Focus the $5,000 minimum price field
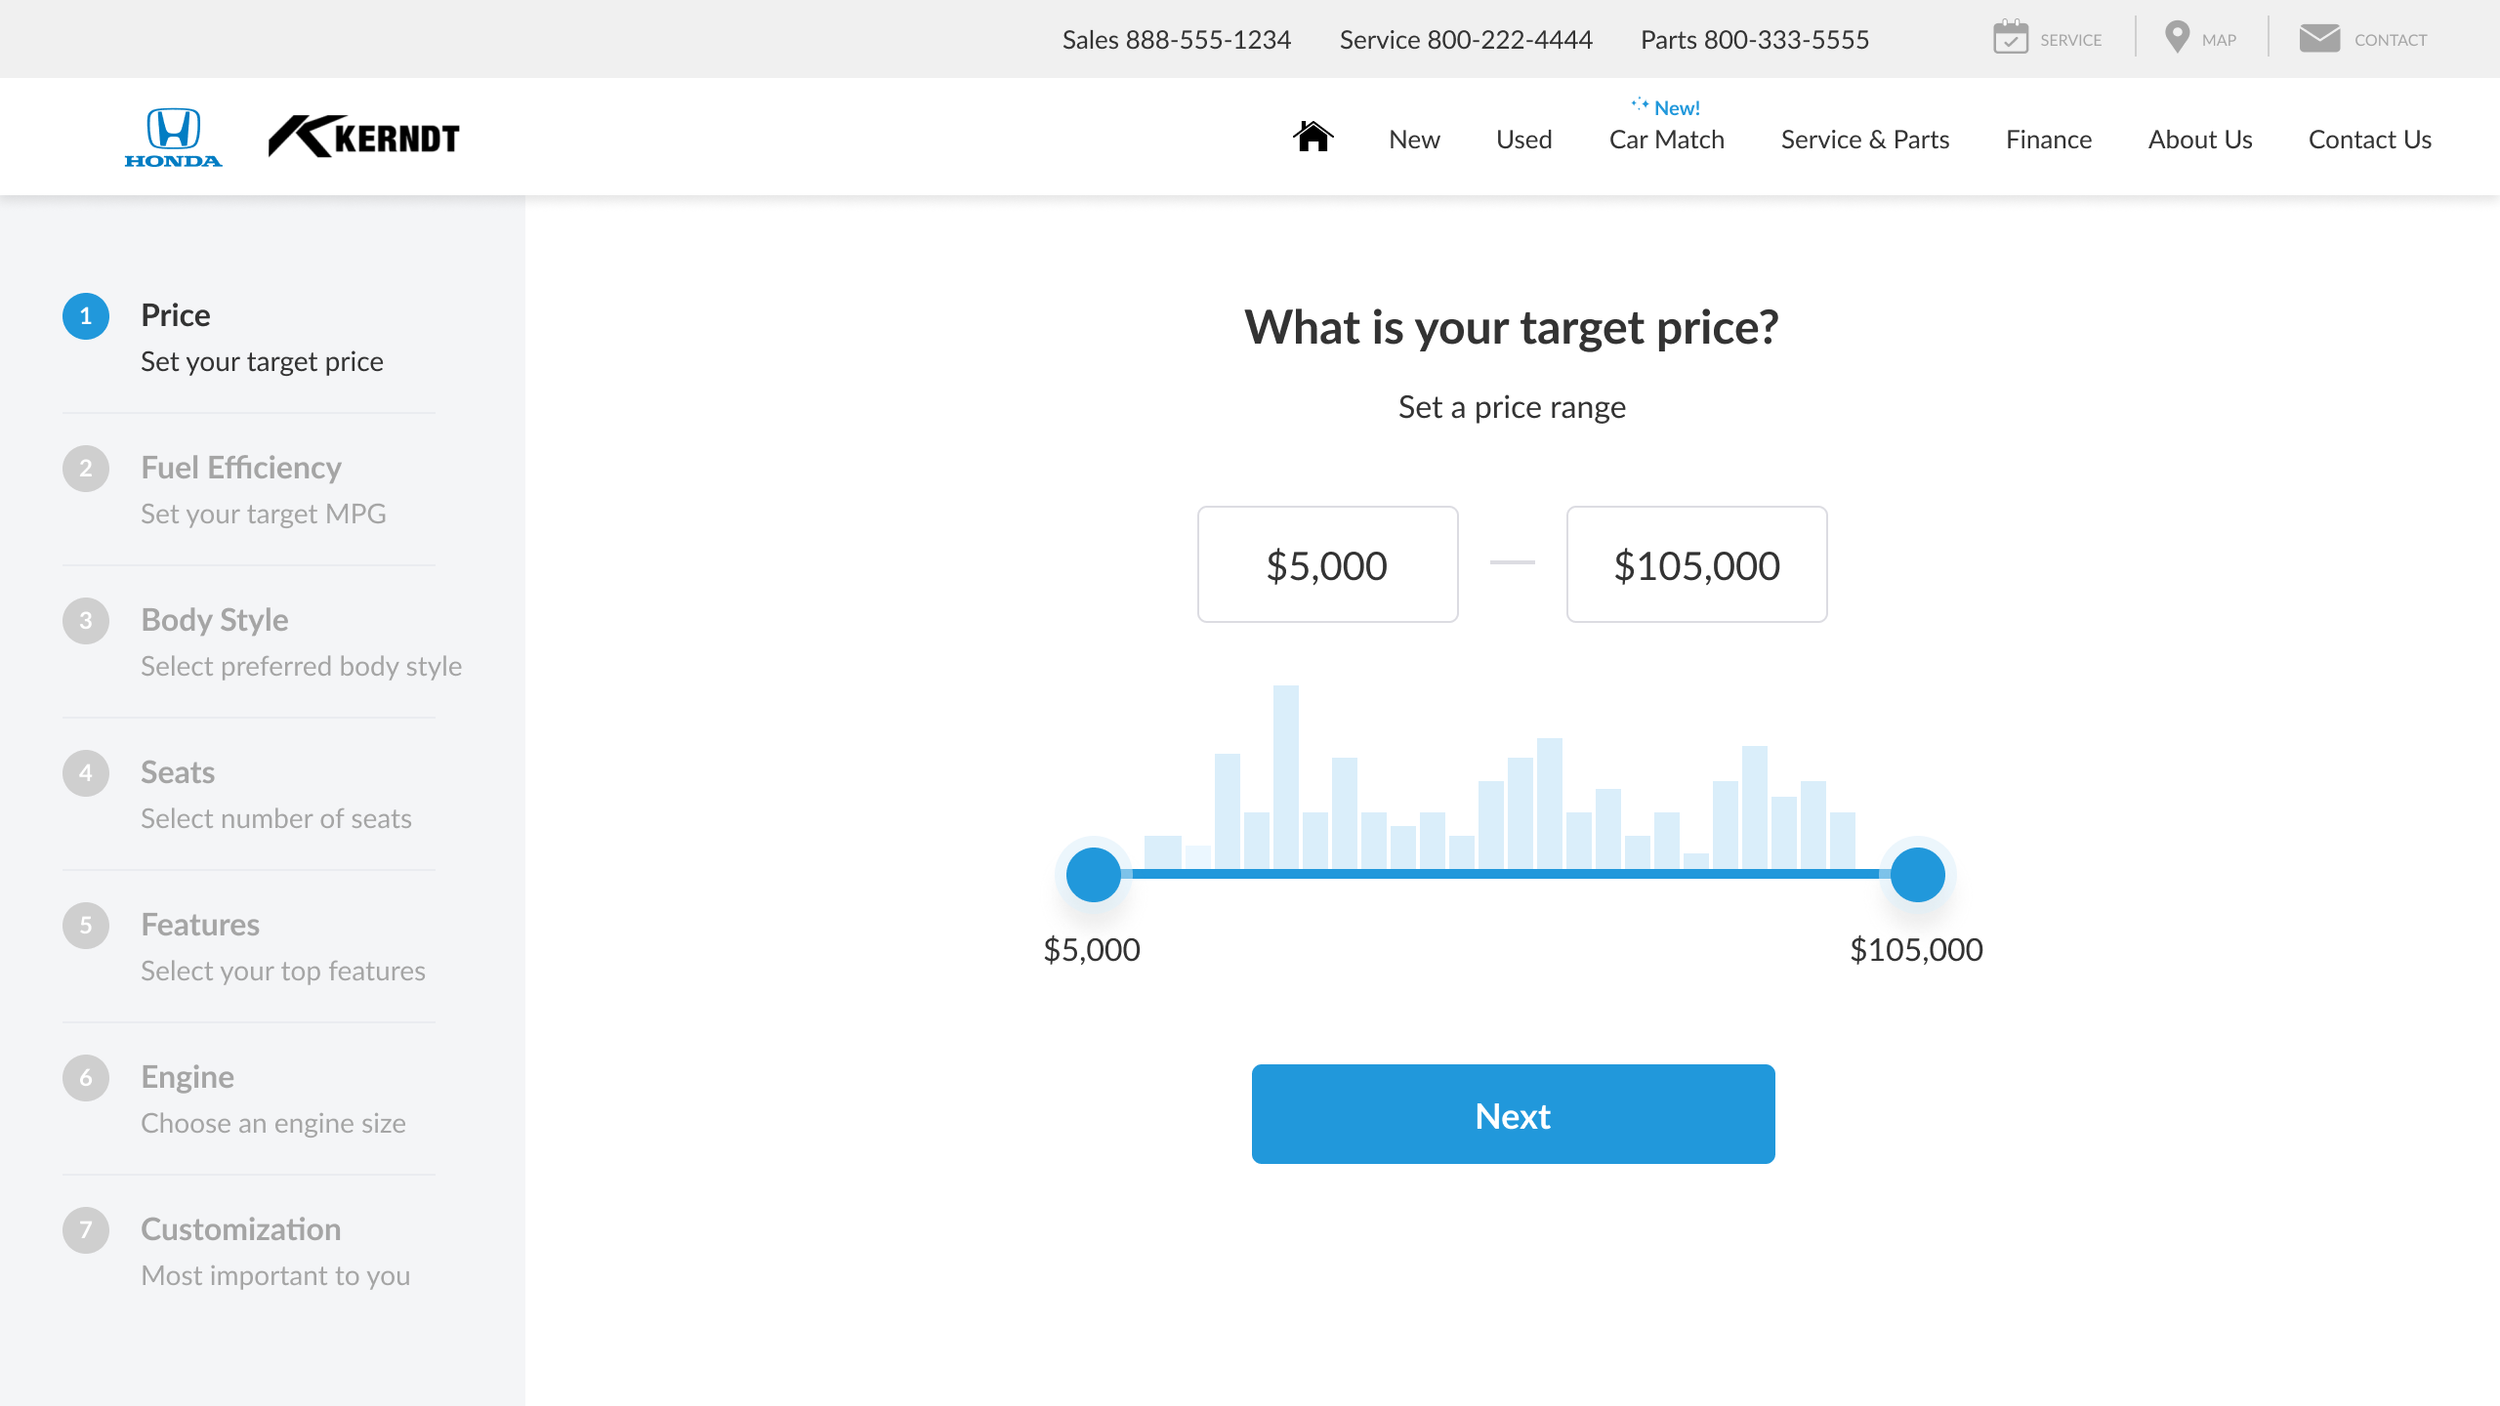 click(1327, 564)
